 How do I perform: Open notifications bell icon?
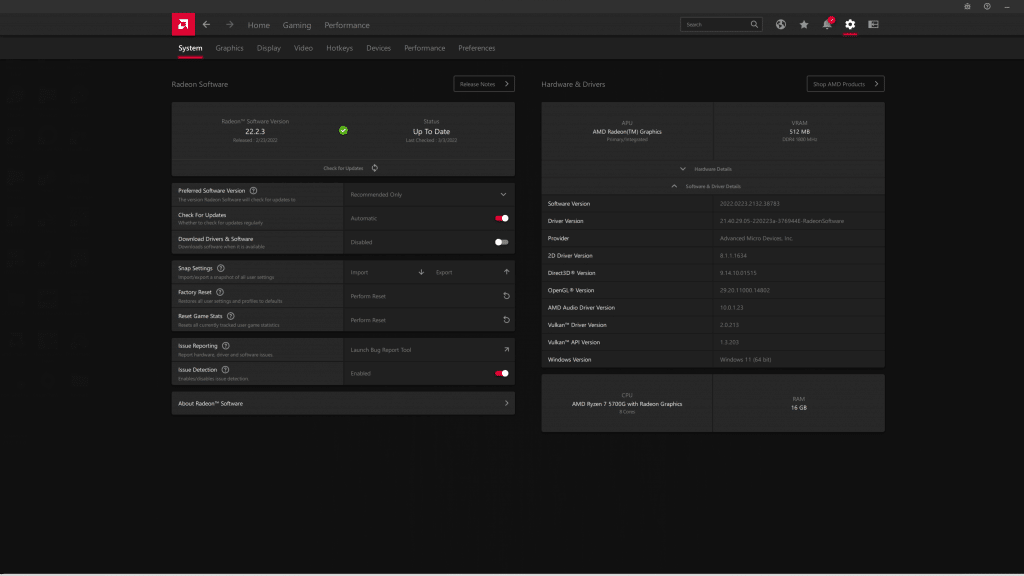pyautogui.click(x=827, y=24)
